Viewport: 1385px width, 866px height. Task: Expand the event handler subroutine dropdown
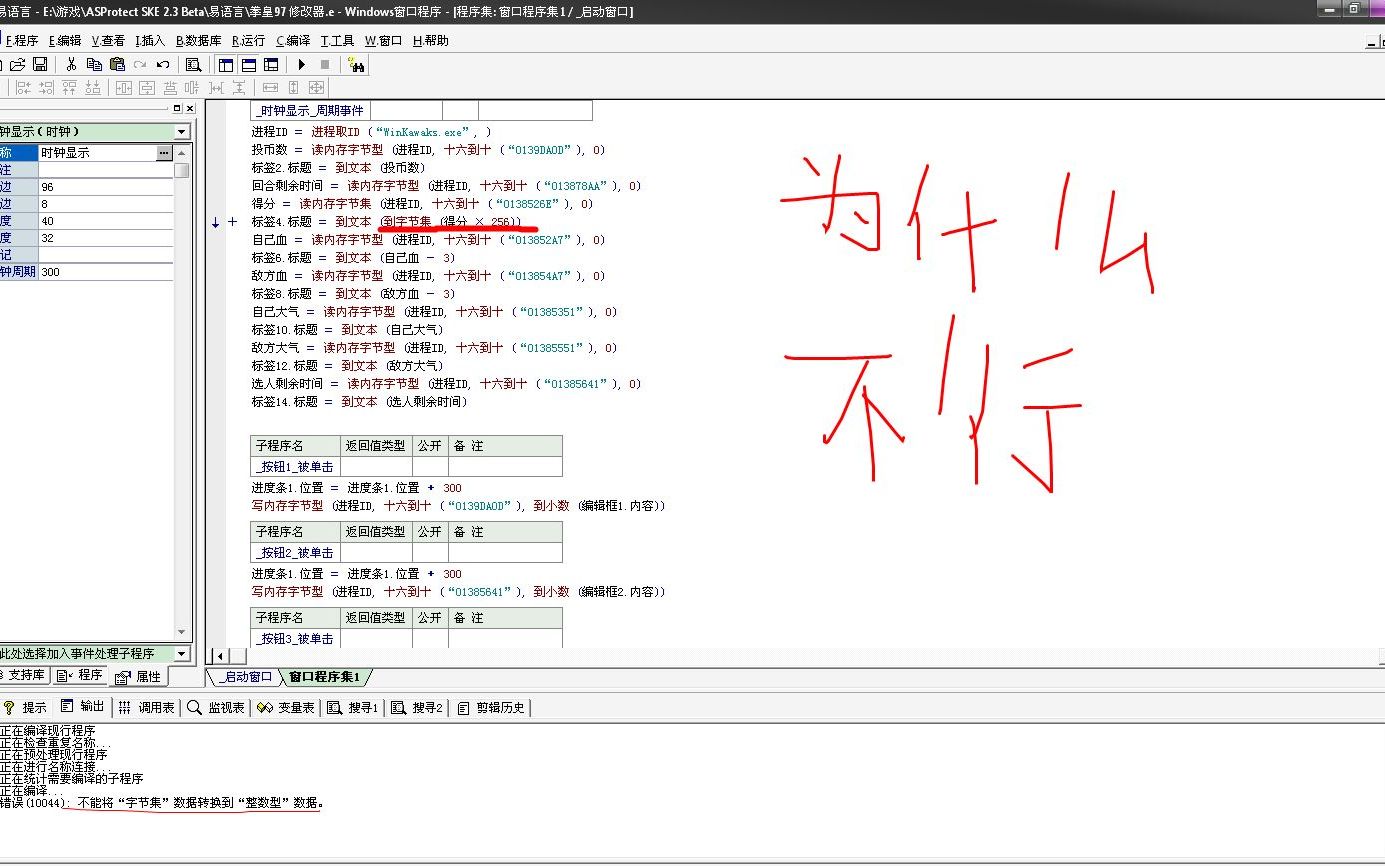point(181,653)
